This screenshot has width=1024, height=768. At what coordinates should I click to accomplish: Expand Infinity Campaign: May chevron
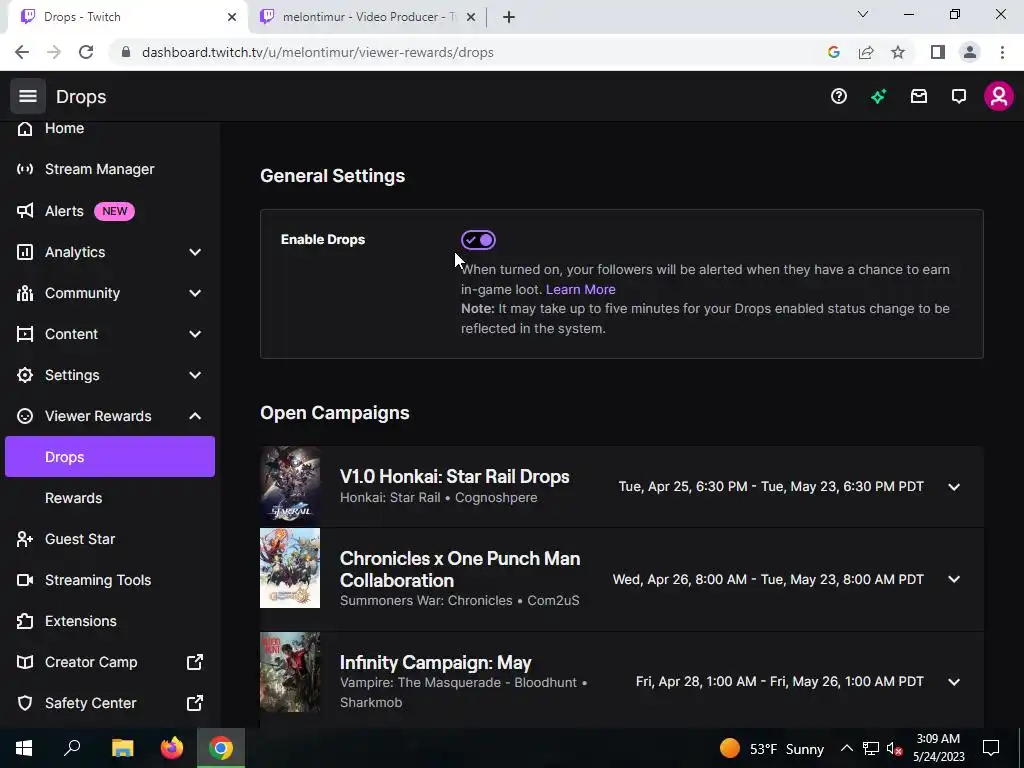954,682
